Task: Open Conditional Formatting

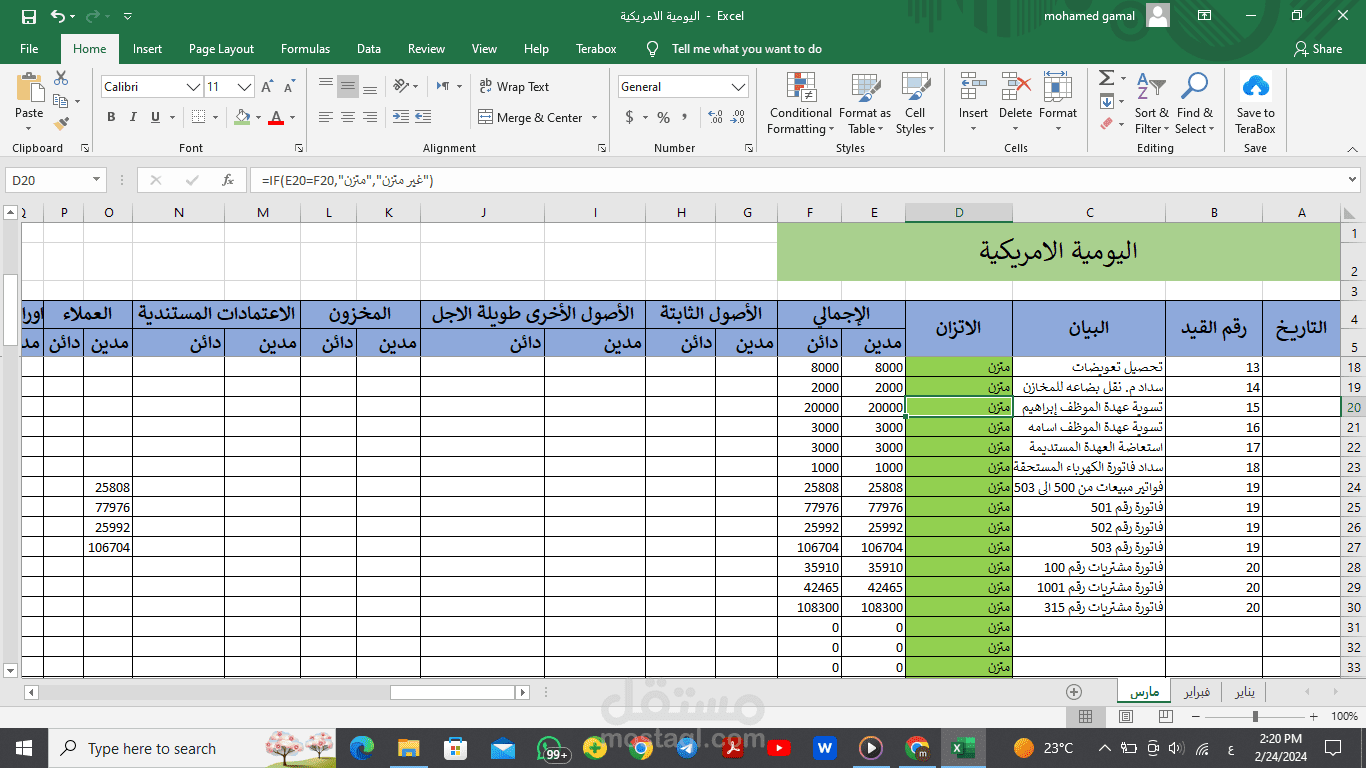Action: 800,103
